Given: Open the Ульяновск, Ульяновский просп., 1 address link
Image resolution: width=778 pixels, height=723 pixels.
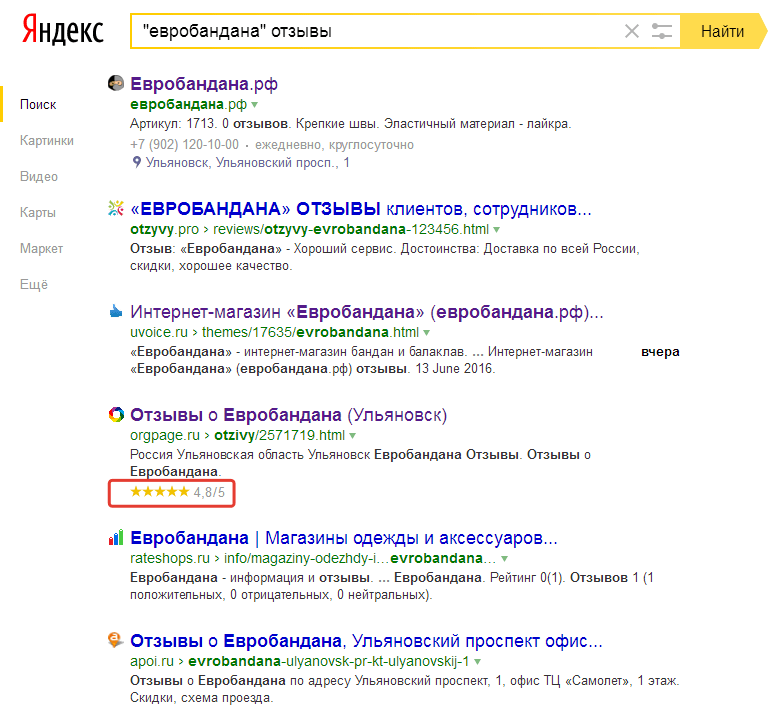Looking at the screenshot, I should 248,163.
